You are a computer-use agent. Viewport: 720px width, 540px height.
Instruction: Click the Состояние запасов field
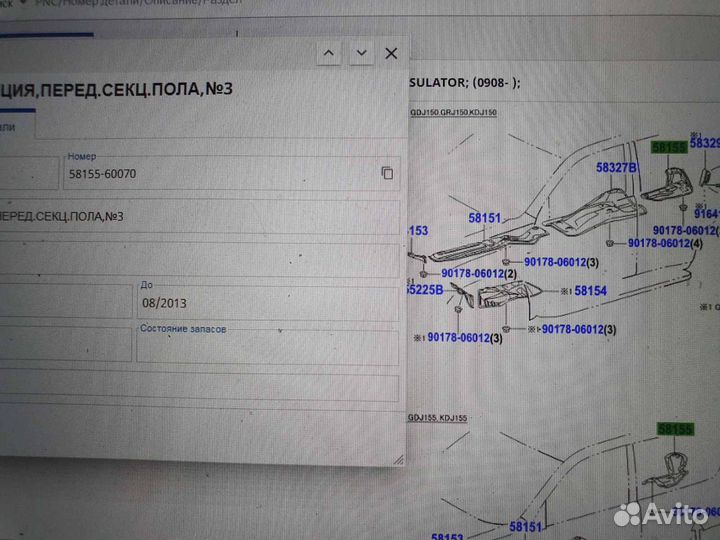coord(266,345)
